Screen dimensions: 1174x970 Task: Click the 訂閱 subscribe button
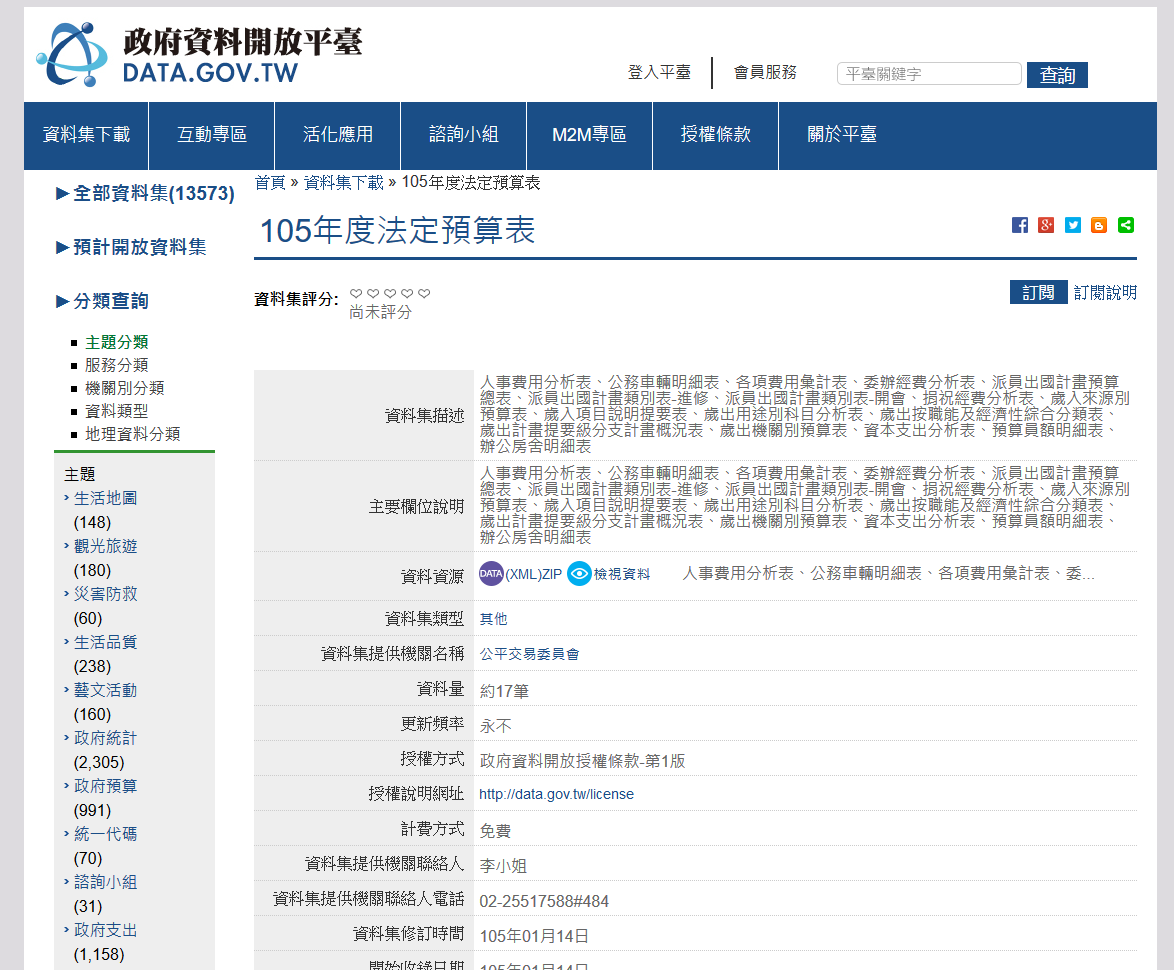click(x=1038, y=293)
